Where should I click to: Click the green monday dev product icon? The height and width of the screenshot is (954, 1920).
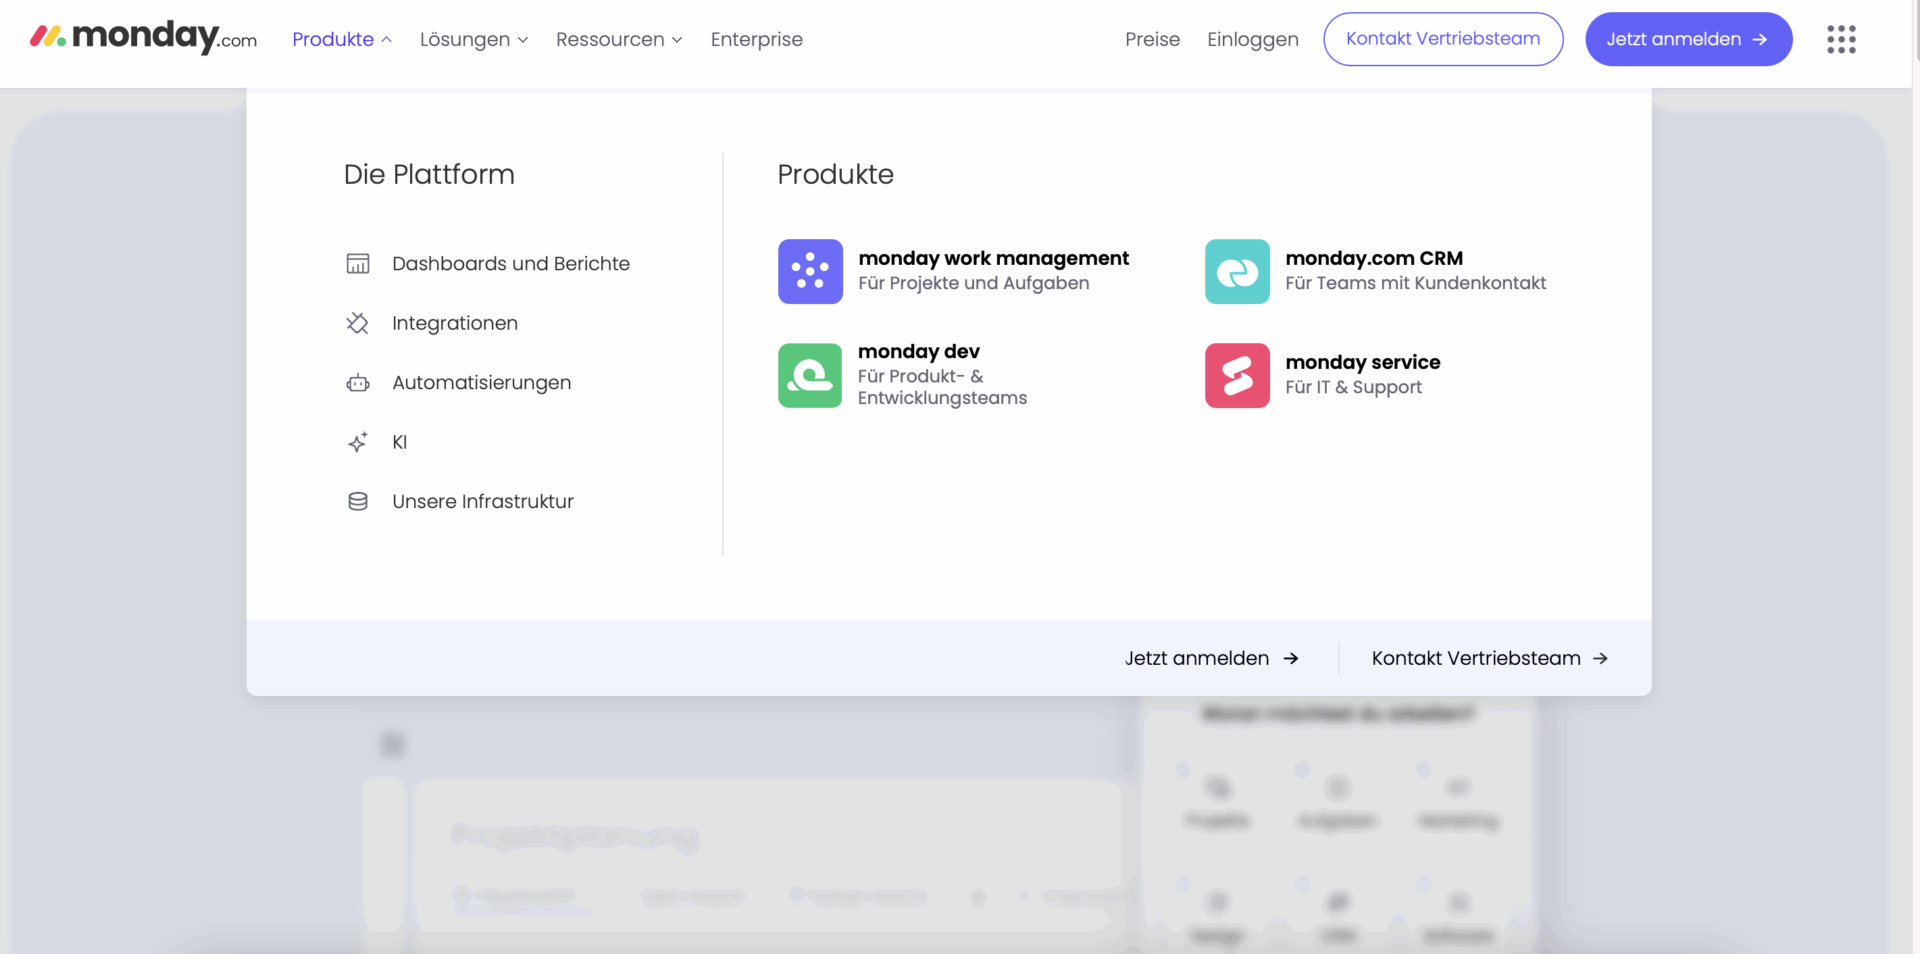[810, 375]
